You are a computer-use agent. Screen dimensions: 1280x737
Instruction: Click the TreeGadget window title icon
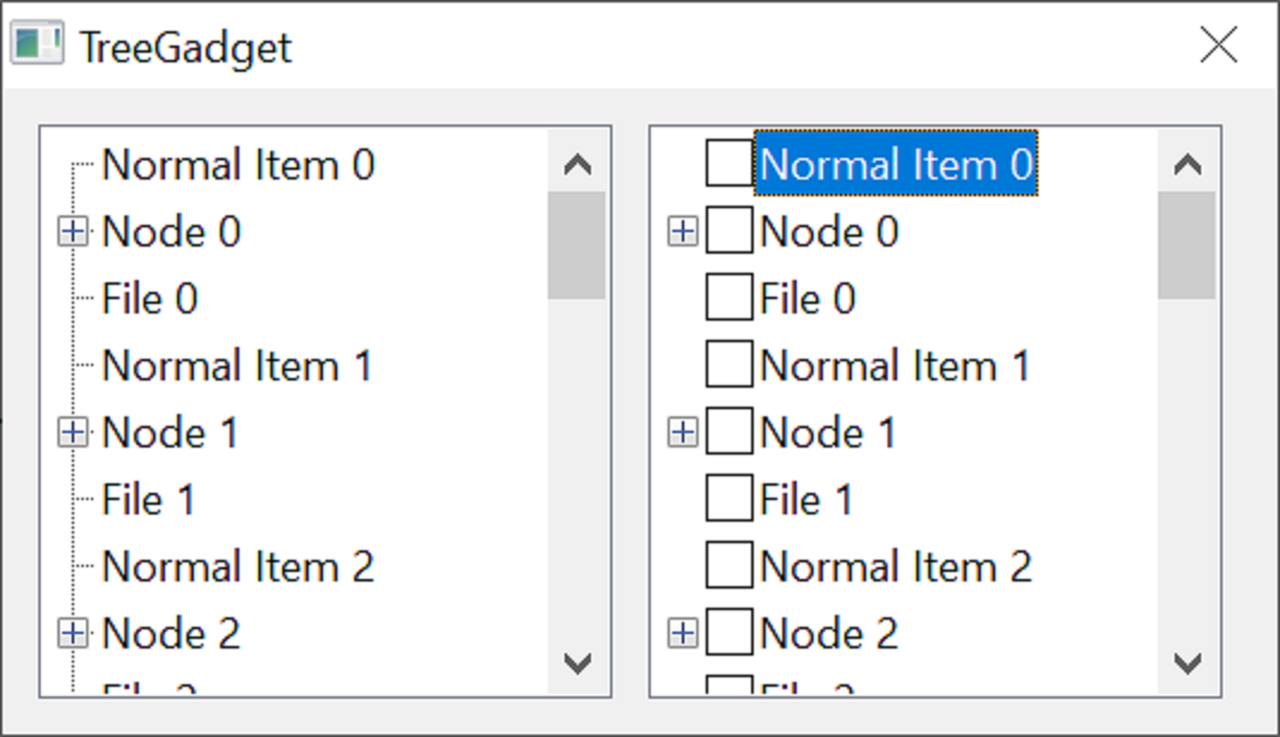coord(37,45)
